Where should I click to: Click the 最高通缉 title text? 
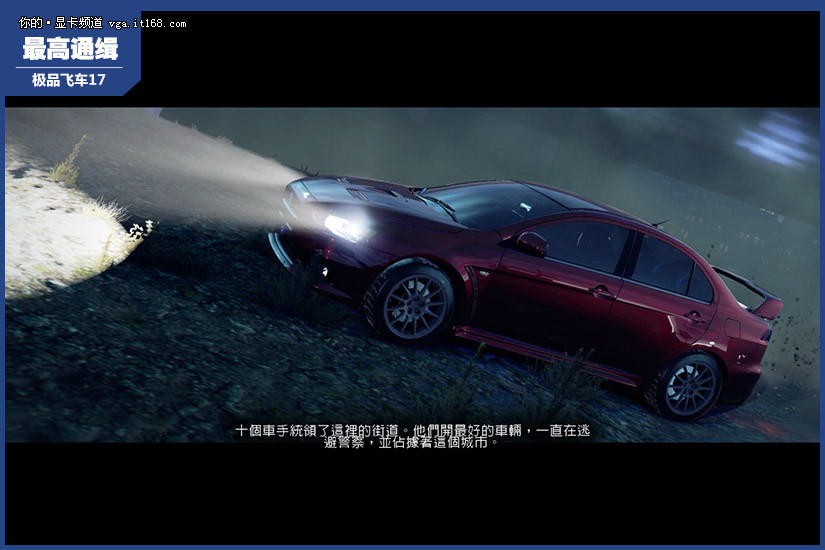tap(70, 48)
